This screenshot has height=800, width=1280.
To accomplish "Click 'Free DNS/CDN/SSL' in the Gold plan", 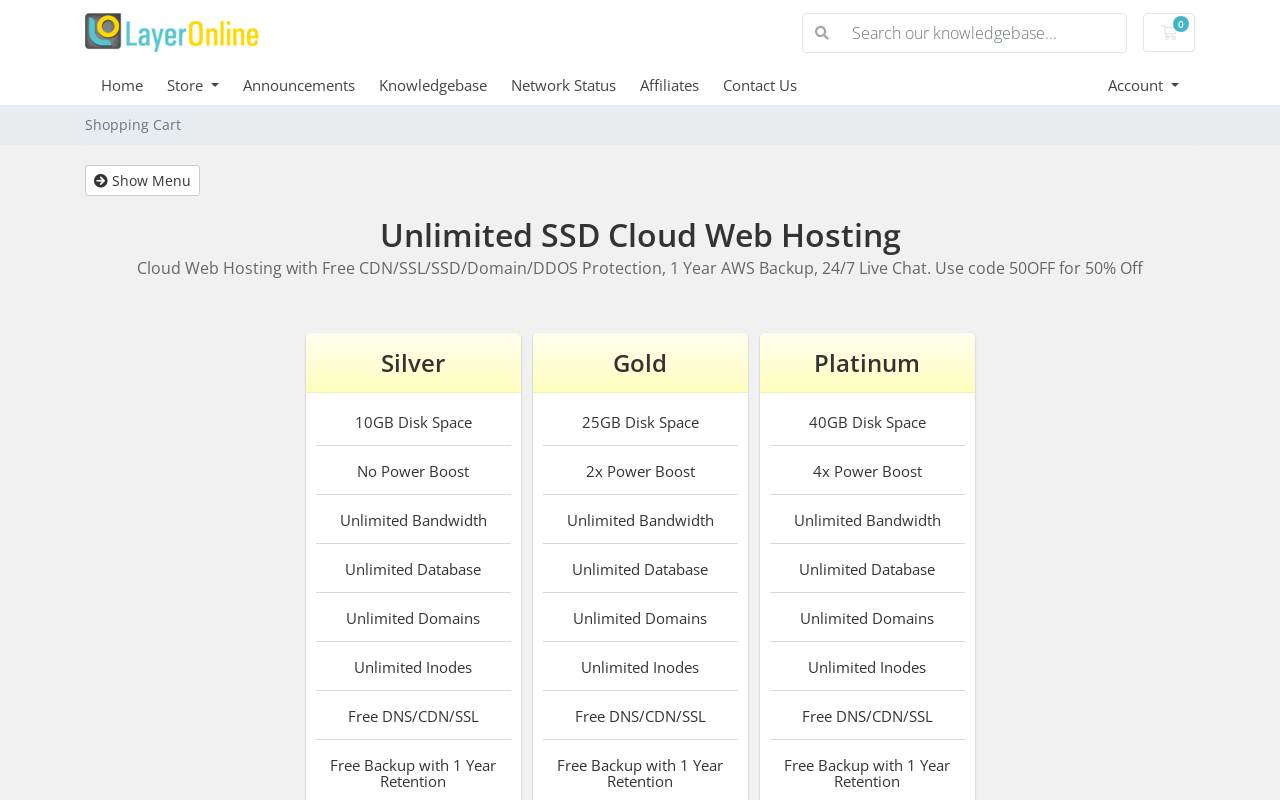I will [640, 716].
